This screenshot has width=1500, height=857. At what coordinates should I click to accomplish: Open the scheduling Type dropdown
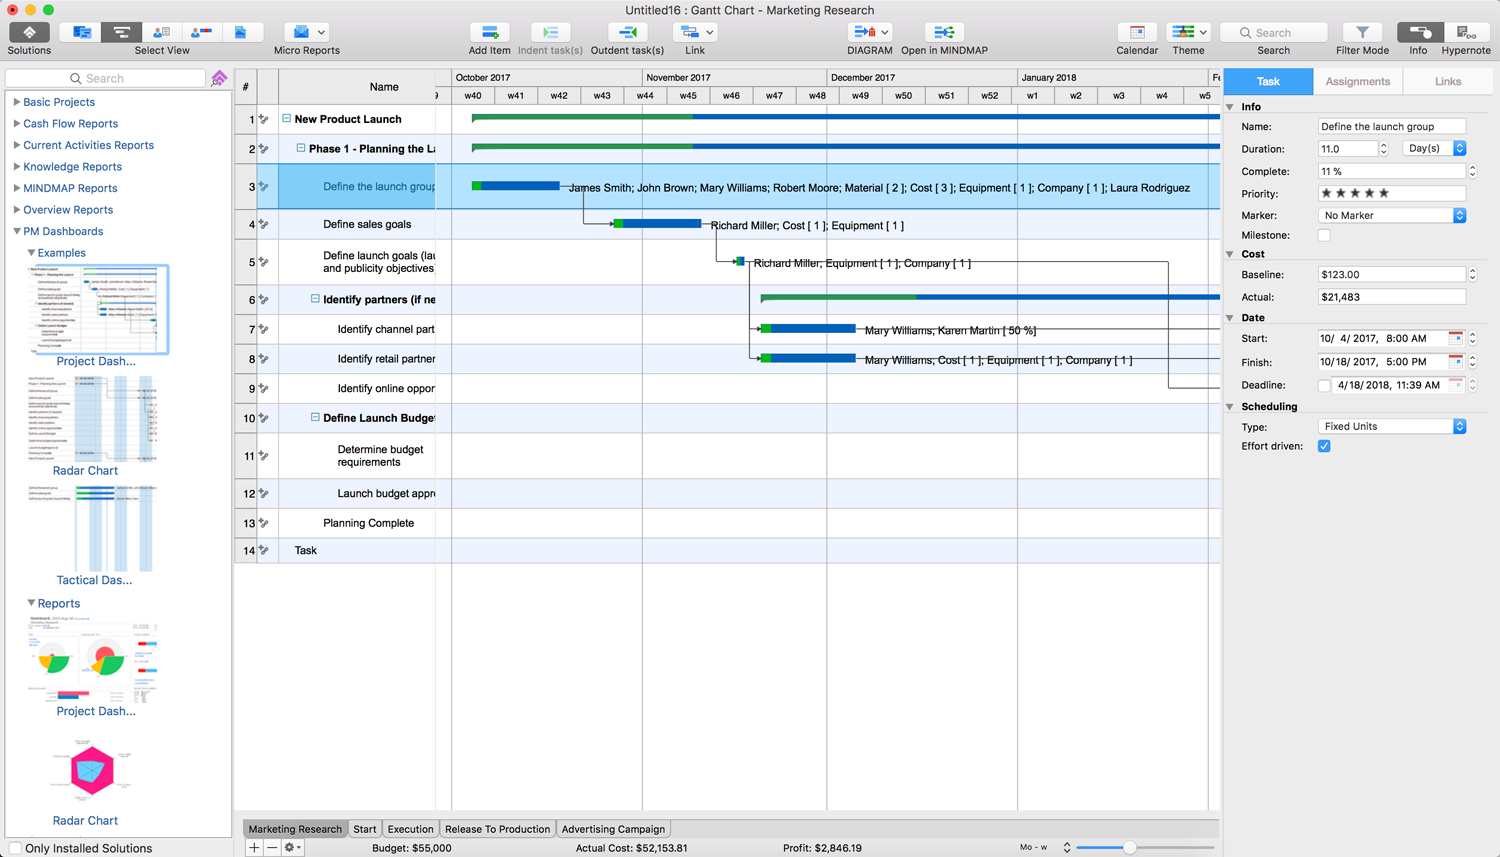click(x=1392, y=427)
